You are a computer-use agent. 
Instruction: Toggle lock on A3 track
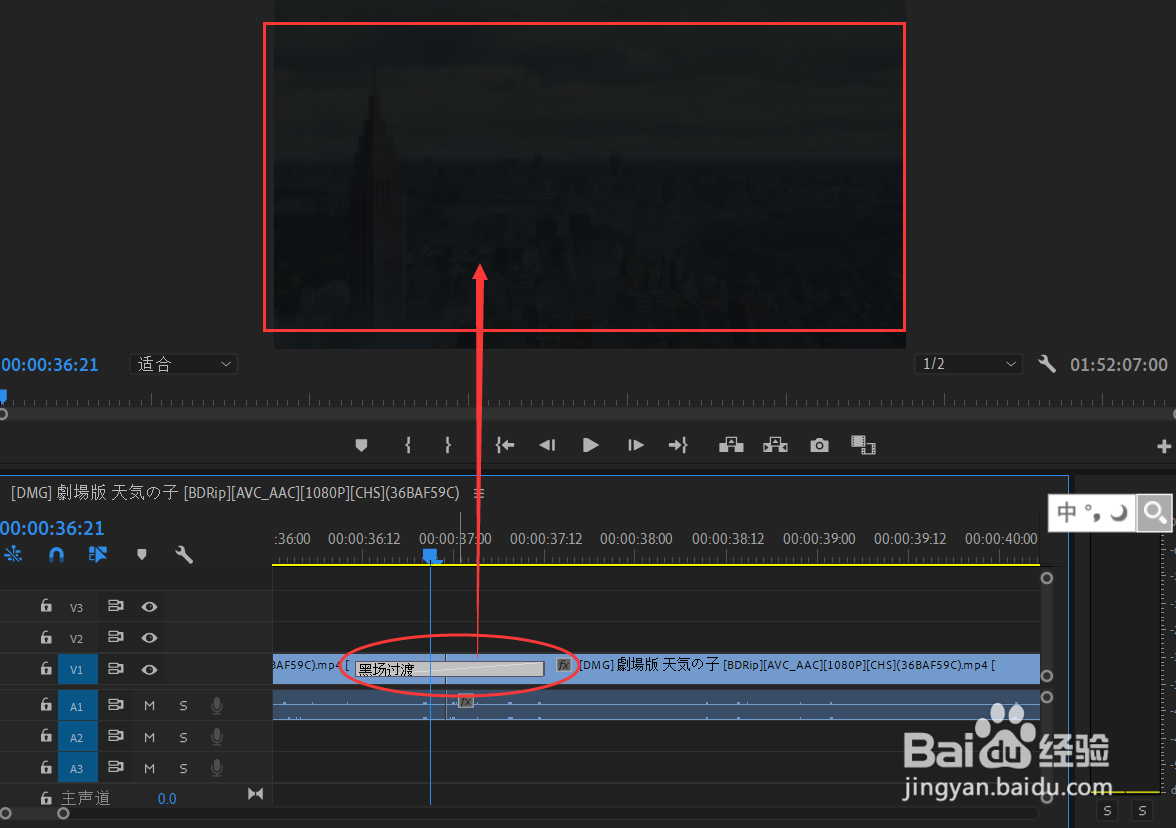click(x=46, y=768)
